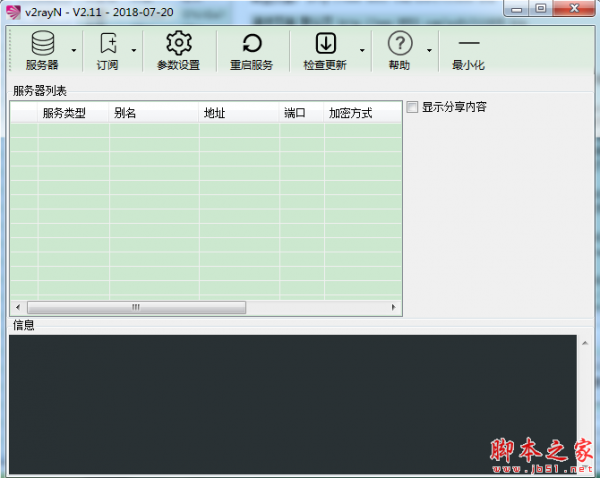Click the server list scroll-left arrow
The height and width of the screenshot is (478, 600).
[18, 307]
